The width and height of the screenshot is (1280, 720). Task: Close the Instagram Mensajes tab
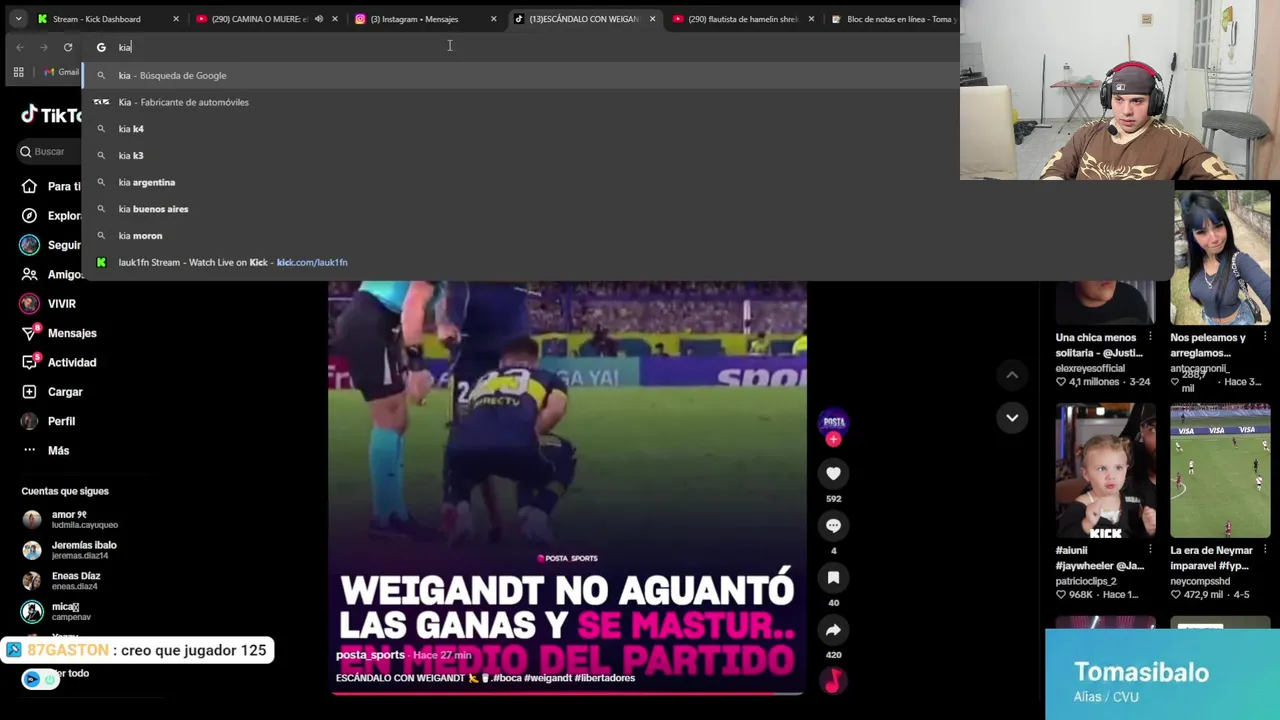point(493,18)
